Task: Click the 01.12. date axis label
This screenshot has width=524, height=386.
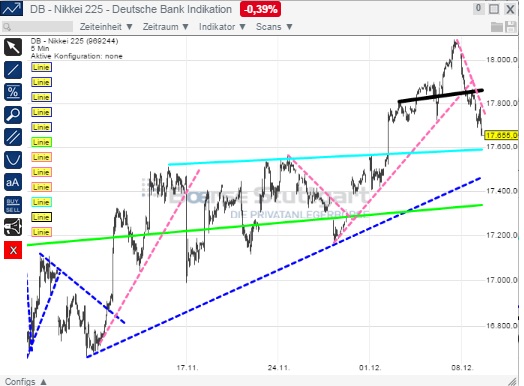Action: 370,368
